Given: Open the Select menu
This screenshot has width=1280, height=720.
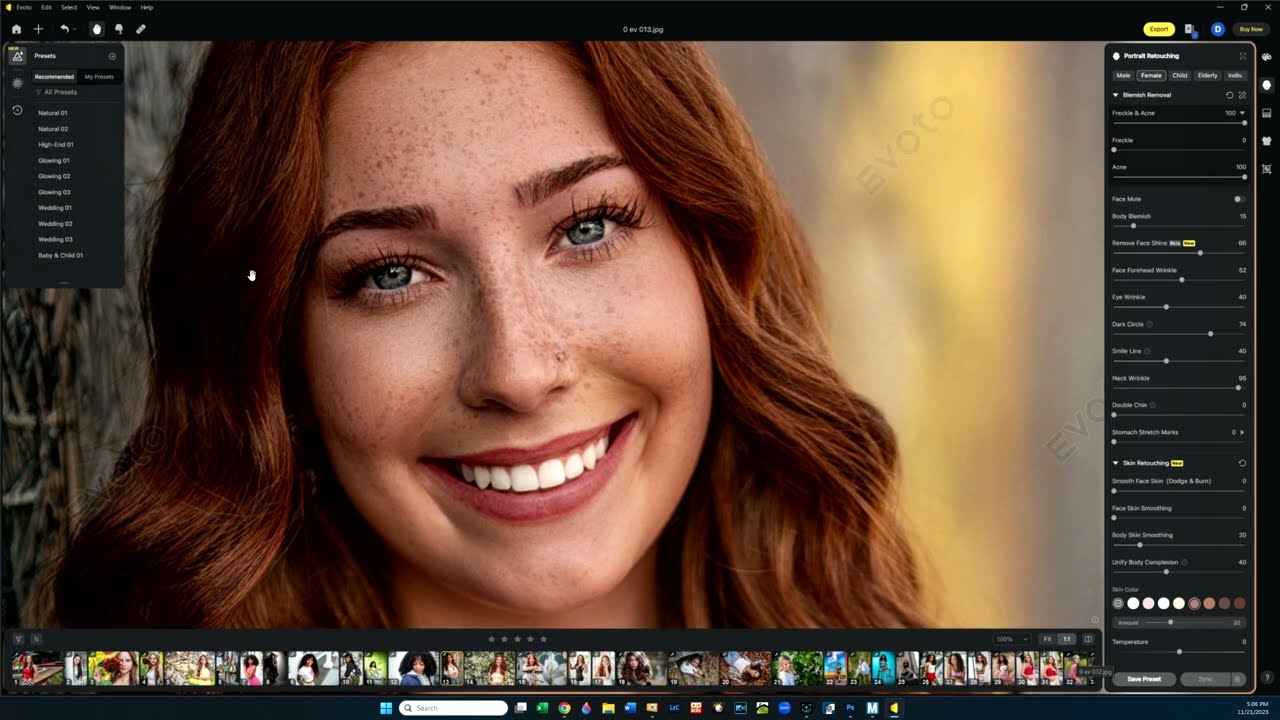Looking at the screenshot, I should click(x=69, y=7).
